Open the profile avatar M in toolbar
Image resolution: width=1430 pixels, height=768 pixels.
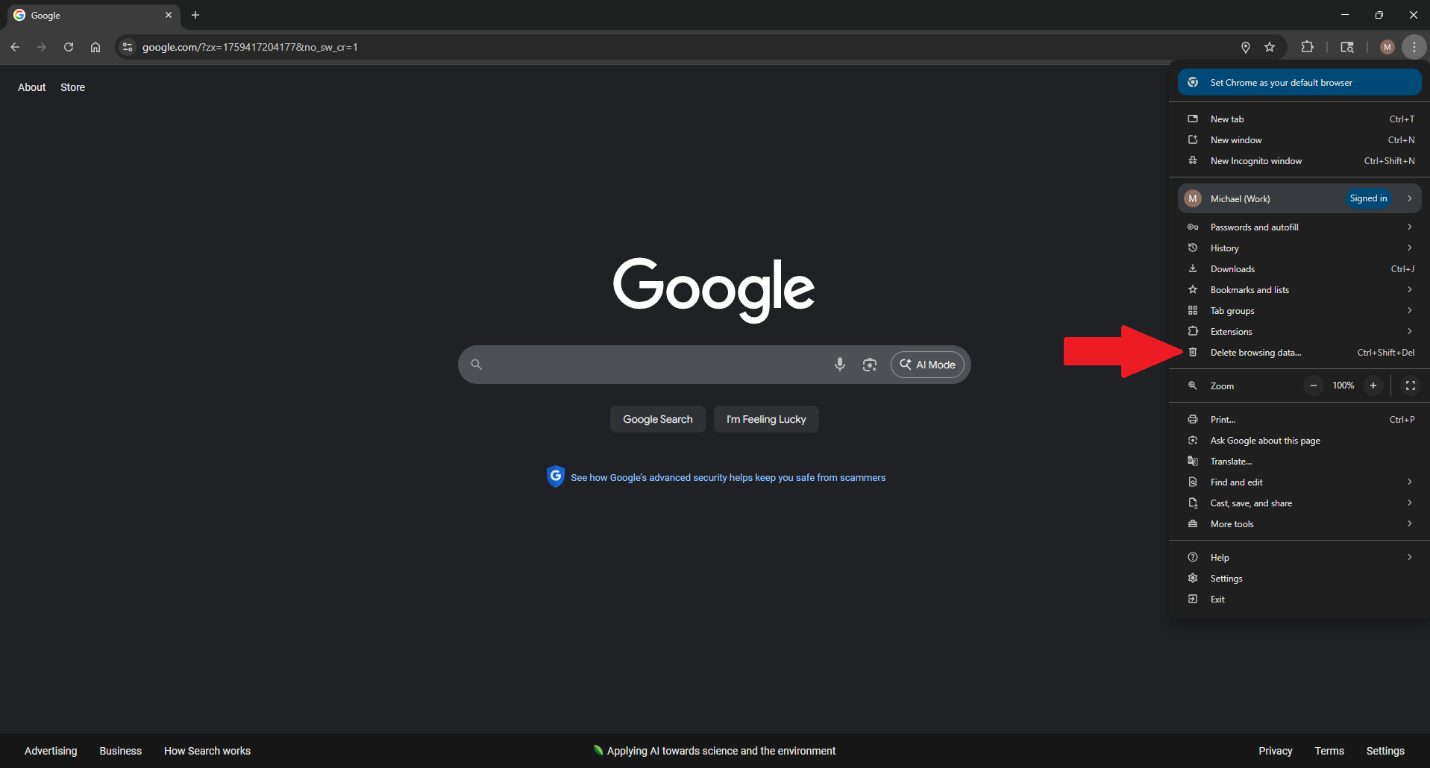tap(1387, 47)
